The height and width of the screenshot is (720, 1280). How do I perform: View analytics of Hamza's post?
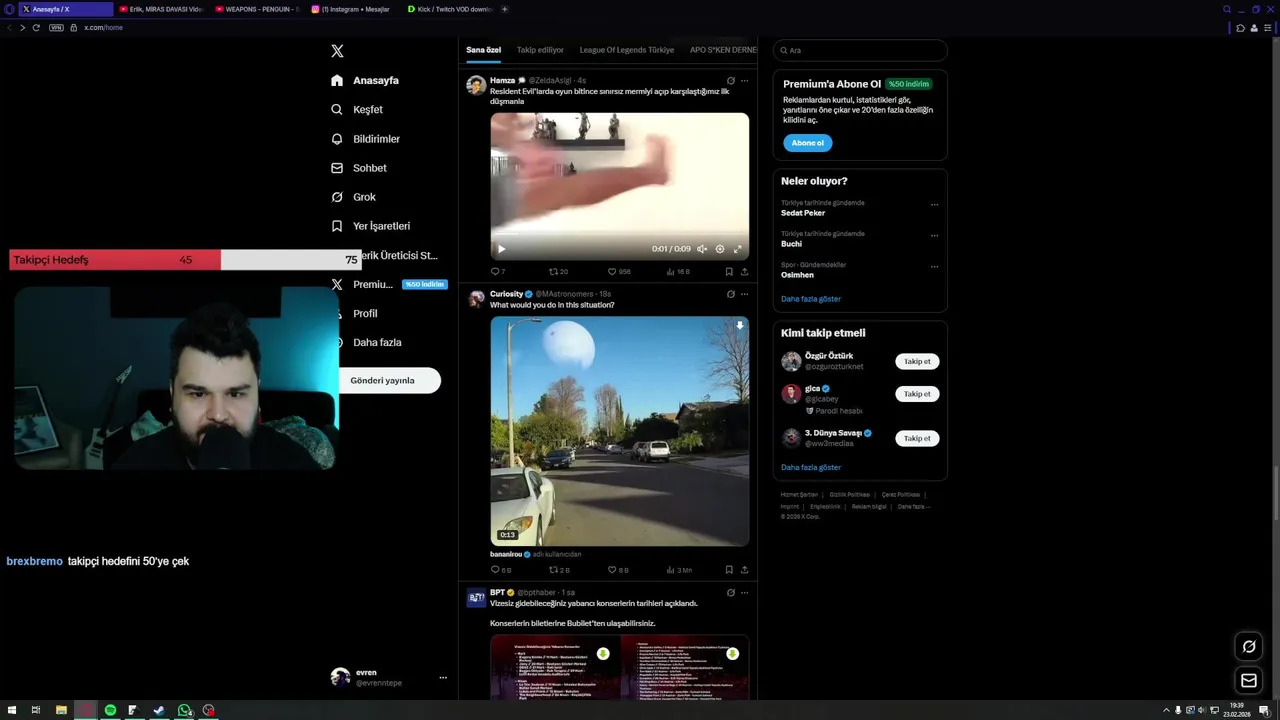tap(678, 272)
